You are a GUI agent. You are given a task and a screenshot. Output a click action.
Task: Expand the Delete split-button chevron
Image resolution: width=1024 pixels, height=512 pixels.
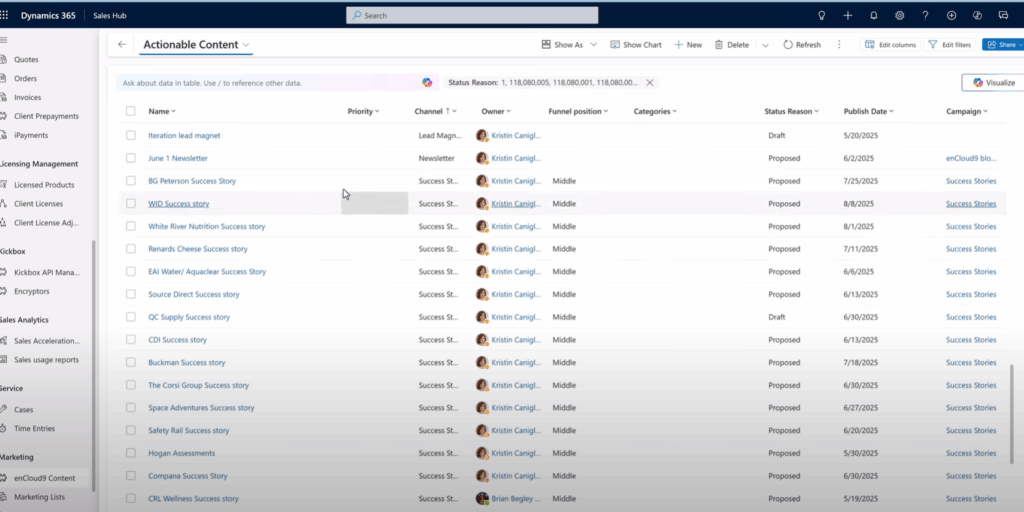765,45
